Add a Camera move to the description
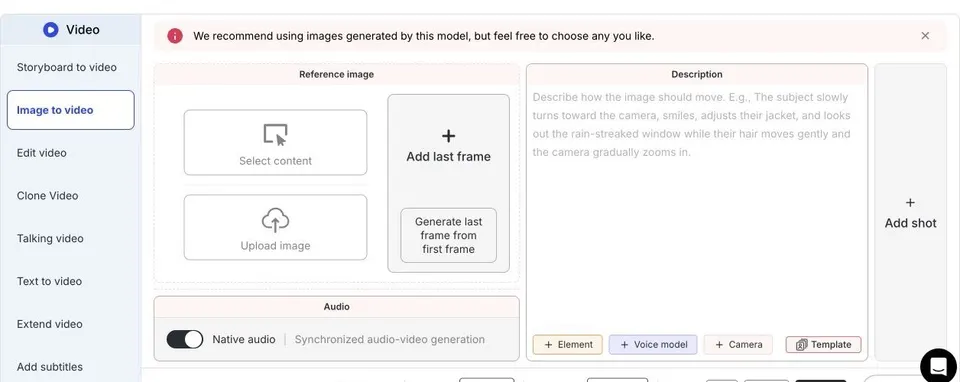This screenshot has width=960, height=382. (738, 345)
